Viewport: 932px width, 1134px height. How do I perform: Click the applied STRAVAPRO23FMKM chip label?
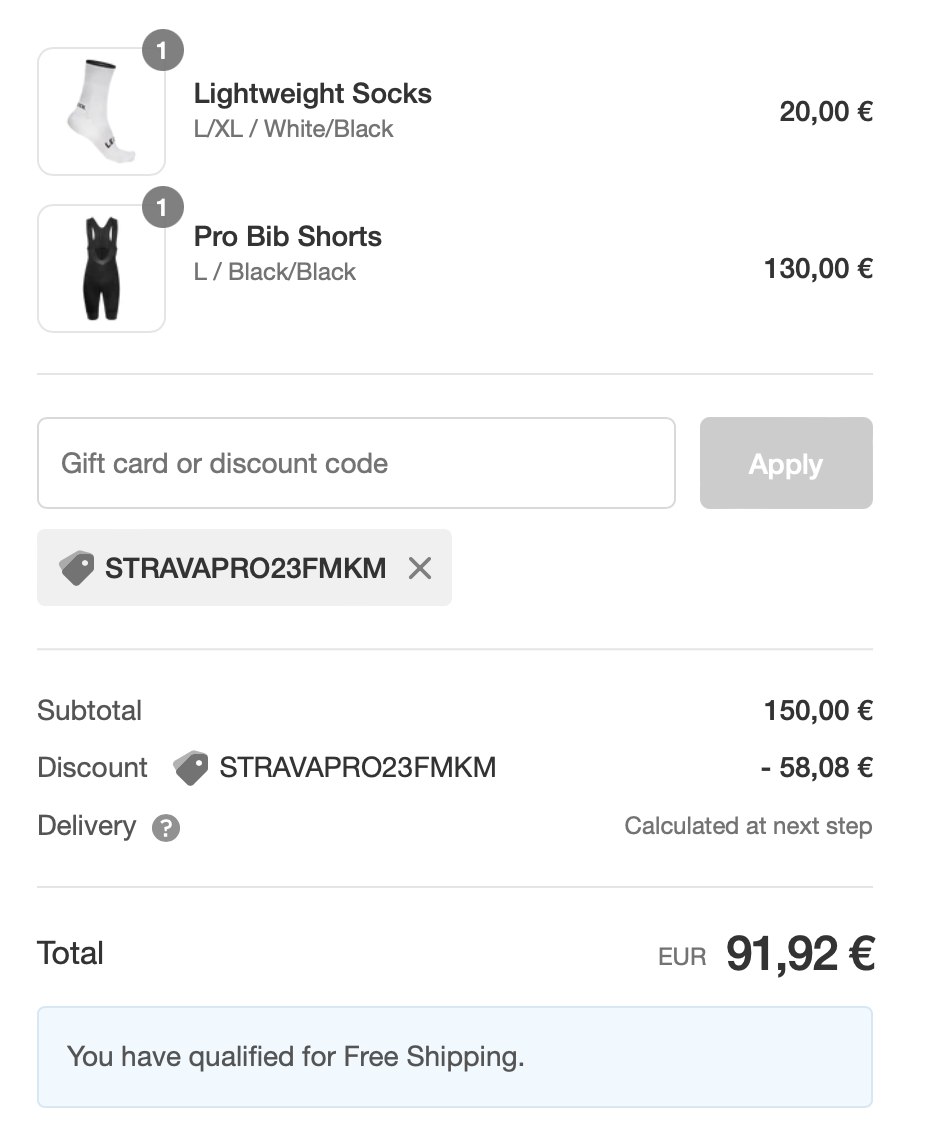(245, 568)
